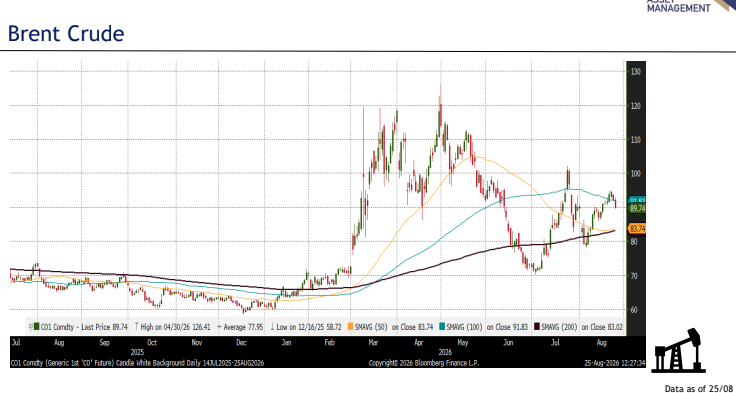This screenshot has width=736, height=393.
Task: Click the Mar month label on time axis
Action: [x=374, y=343]
